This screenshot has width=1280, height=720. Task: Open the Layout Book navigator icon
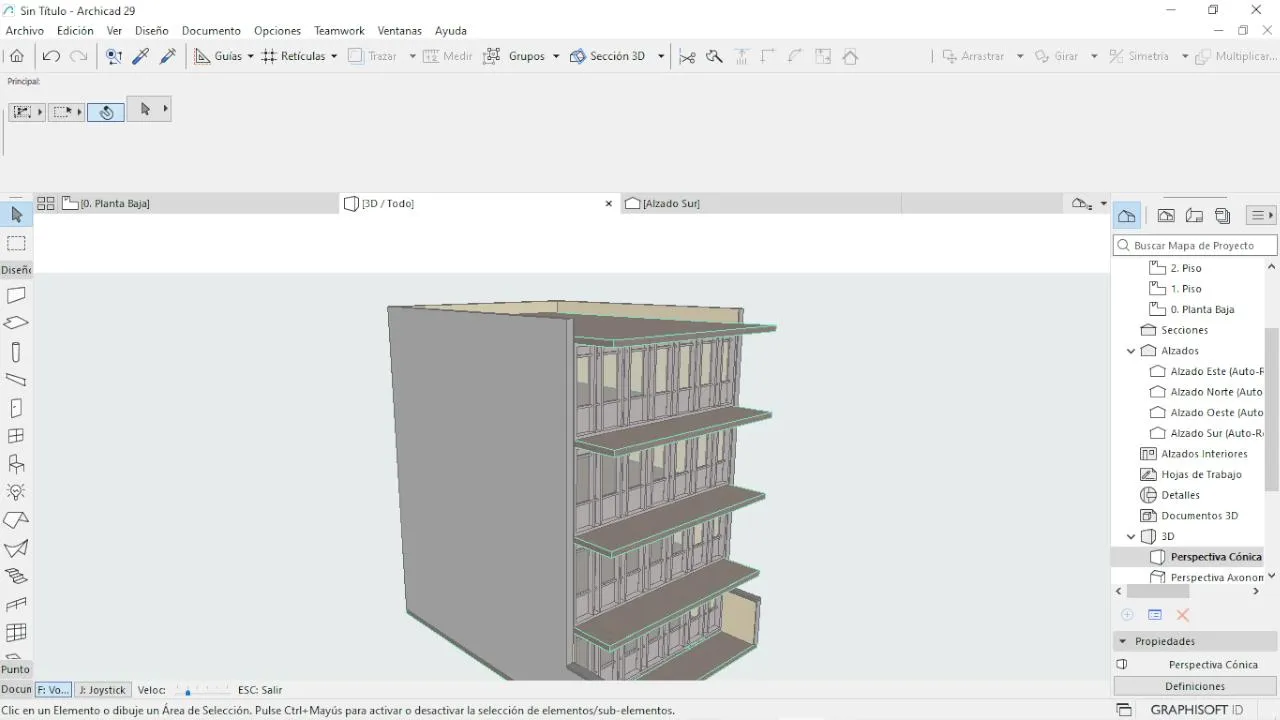(1194, 215)
